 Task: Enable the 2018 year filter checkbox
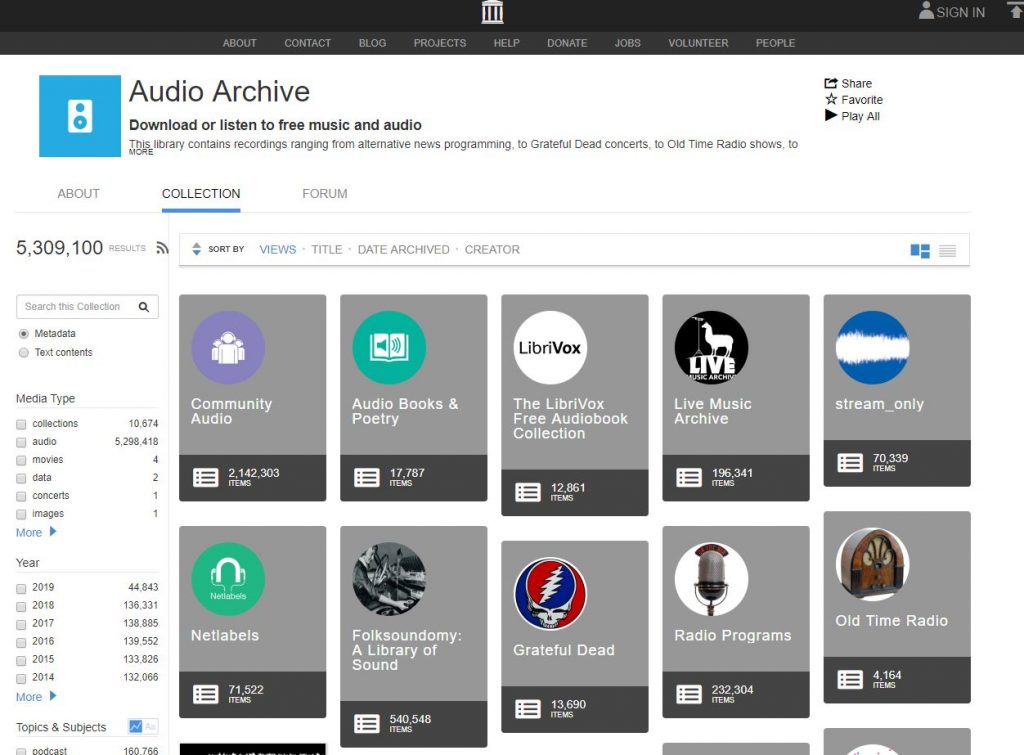click(22, 606)
